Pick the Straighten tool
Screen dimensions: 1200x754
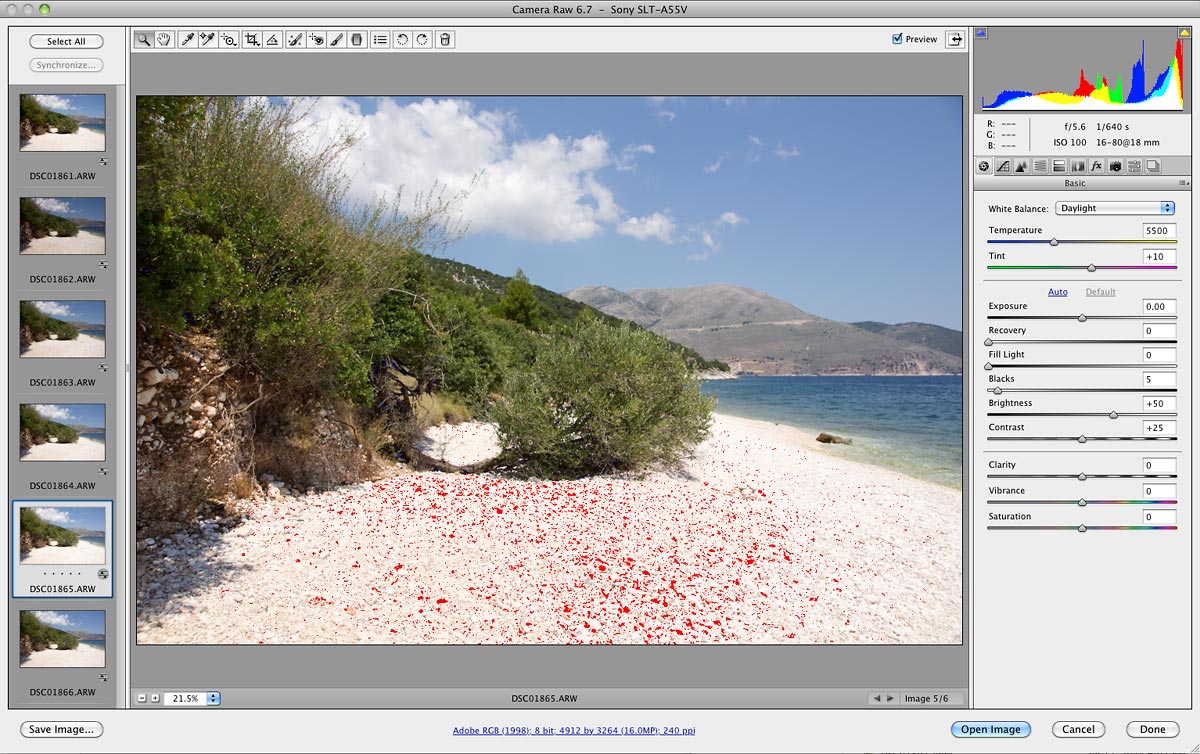coord(273,40)
